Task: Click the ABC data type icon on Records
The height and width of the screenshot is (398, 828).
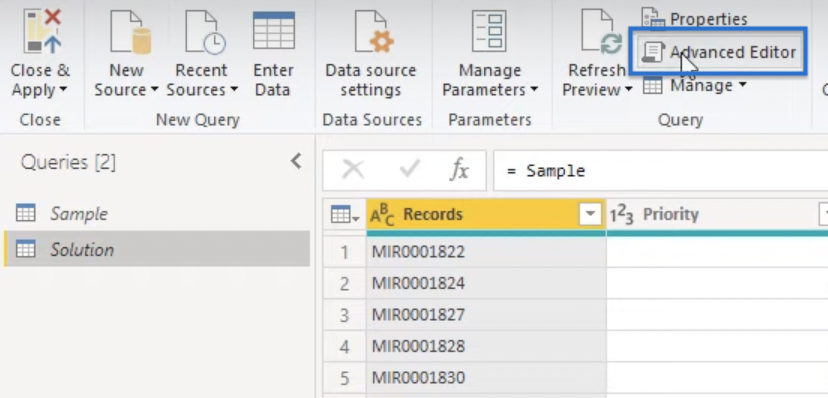Action: pos(382,215)
